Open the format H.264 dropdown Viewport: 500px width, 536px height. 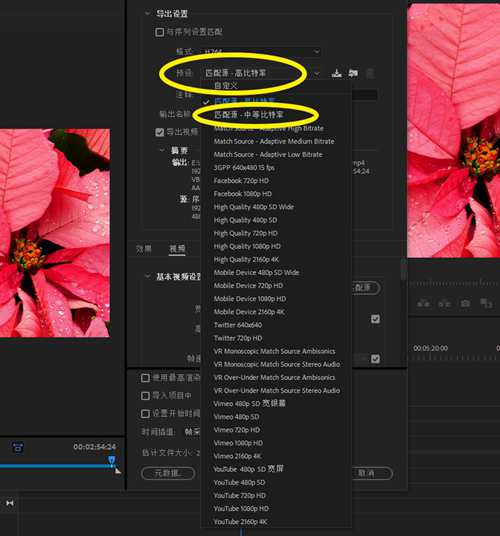tap(261, 52)
